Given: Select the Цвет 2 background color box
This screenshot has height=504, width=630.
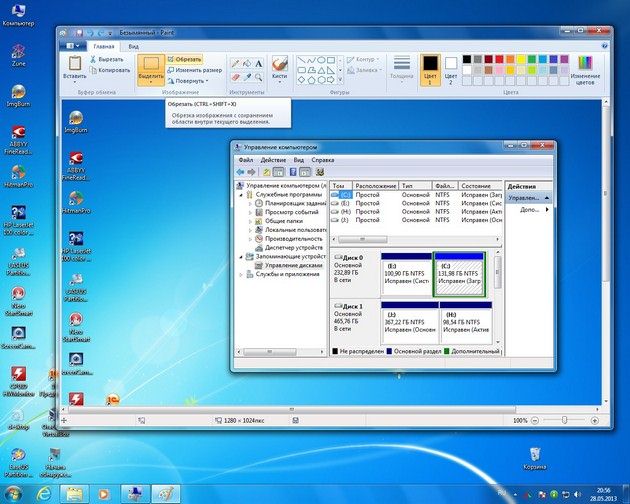Looking at the screenshot, I should tap(451, 70).
